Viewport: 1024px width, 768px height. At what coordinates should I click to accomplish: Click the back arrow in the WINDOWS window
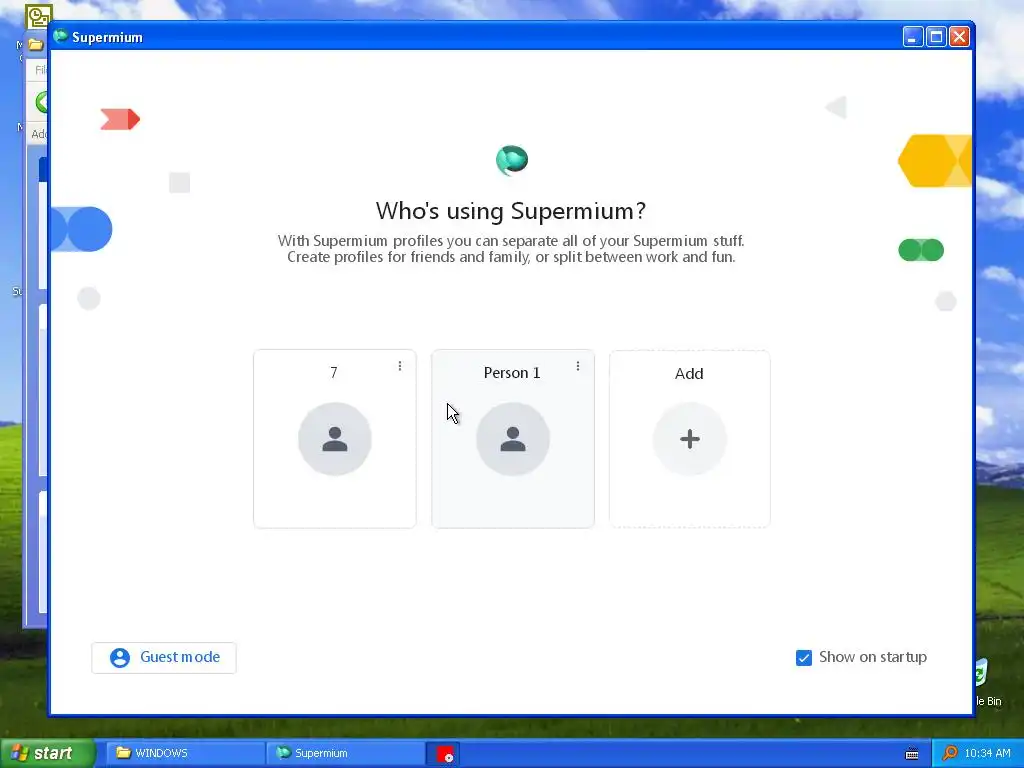pyautogui.click(x=42, y=103)
